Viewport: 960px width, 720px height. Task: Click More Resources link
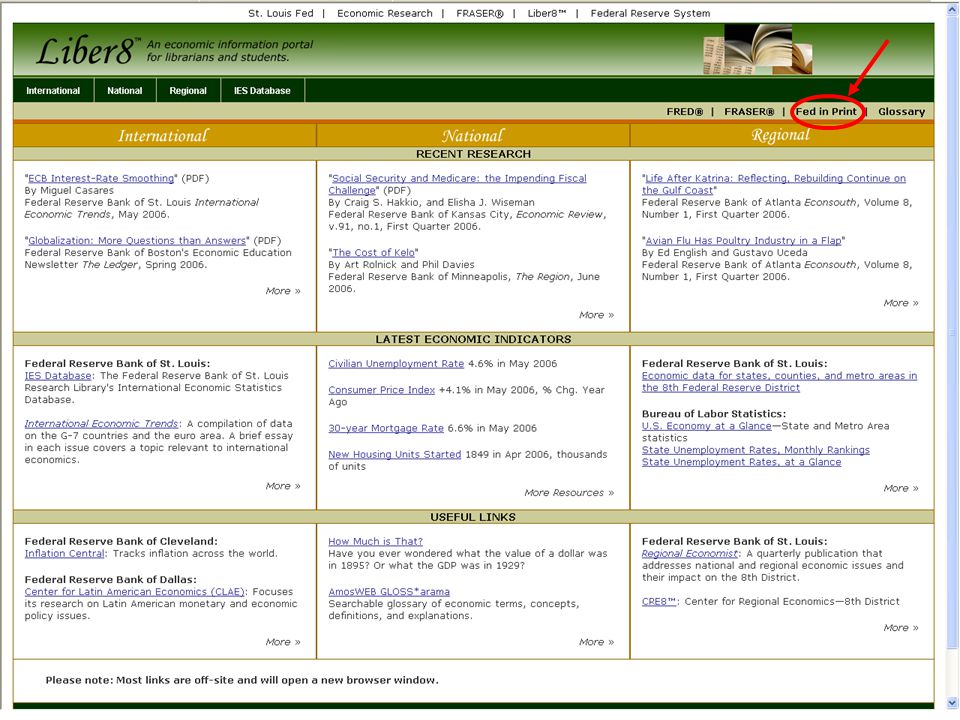(x=569, y=493)
